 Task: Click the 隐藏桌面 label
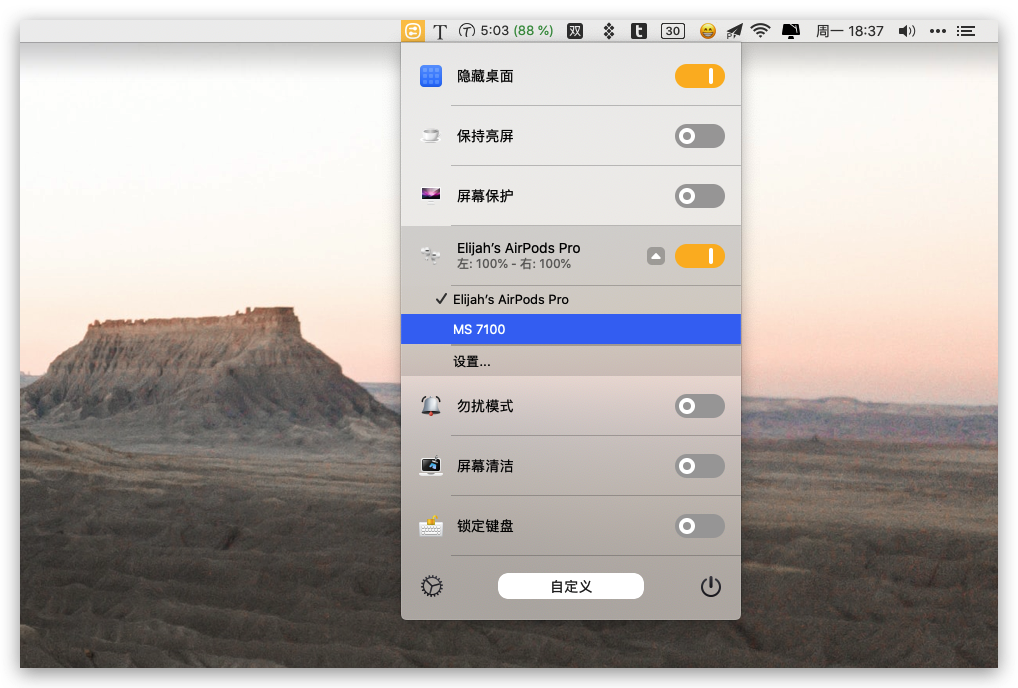coord(485,76)
